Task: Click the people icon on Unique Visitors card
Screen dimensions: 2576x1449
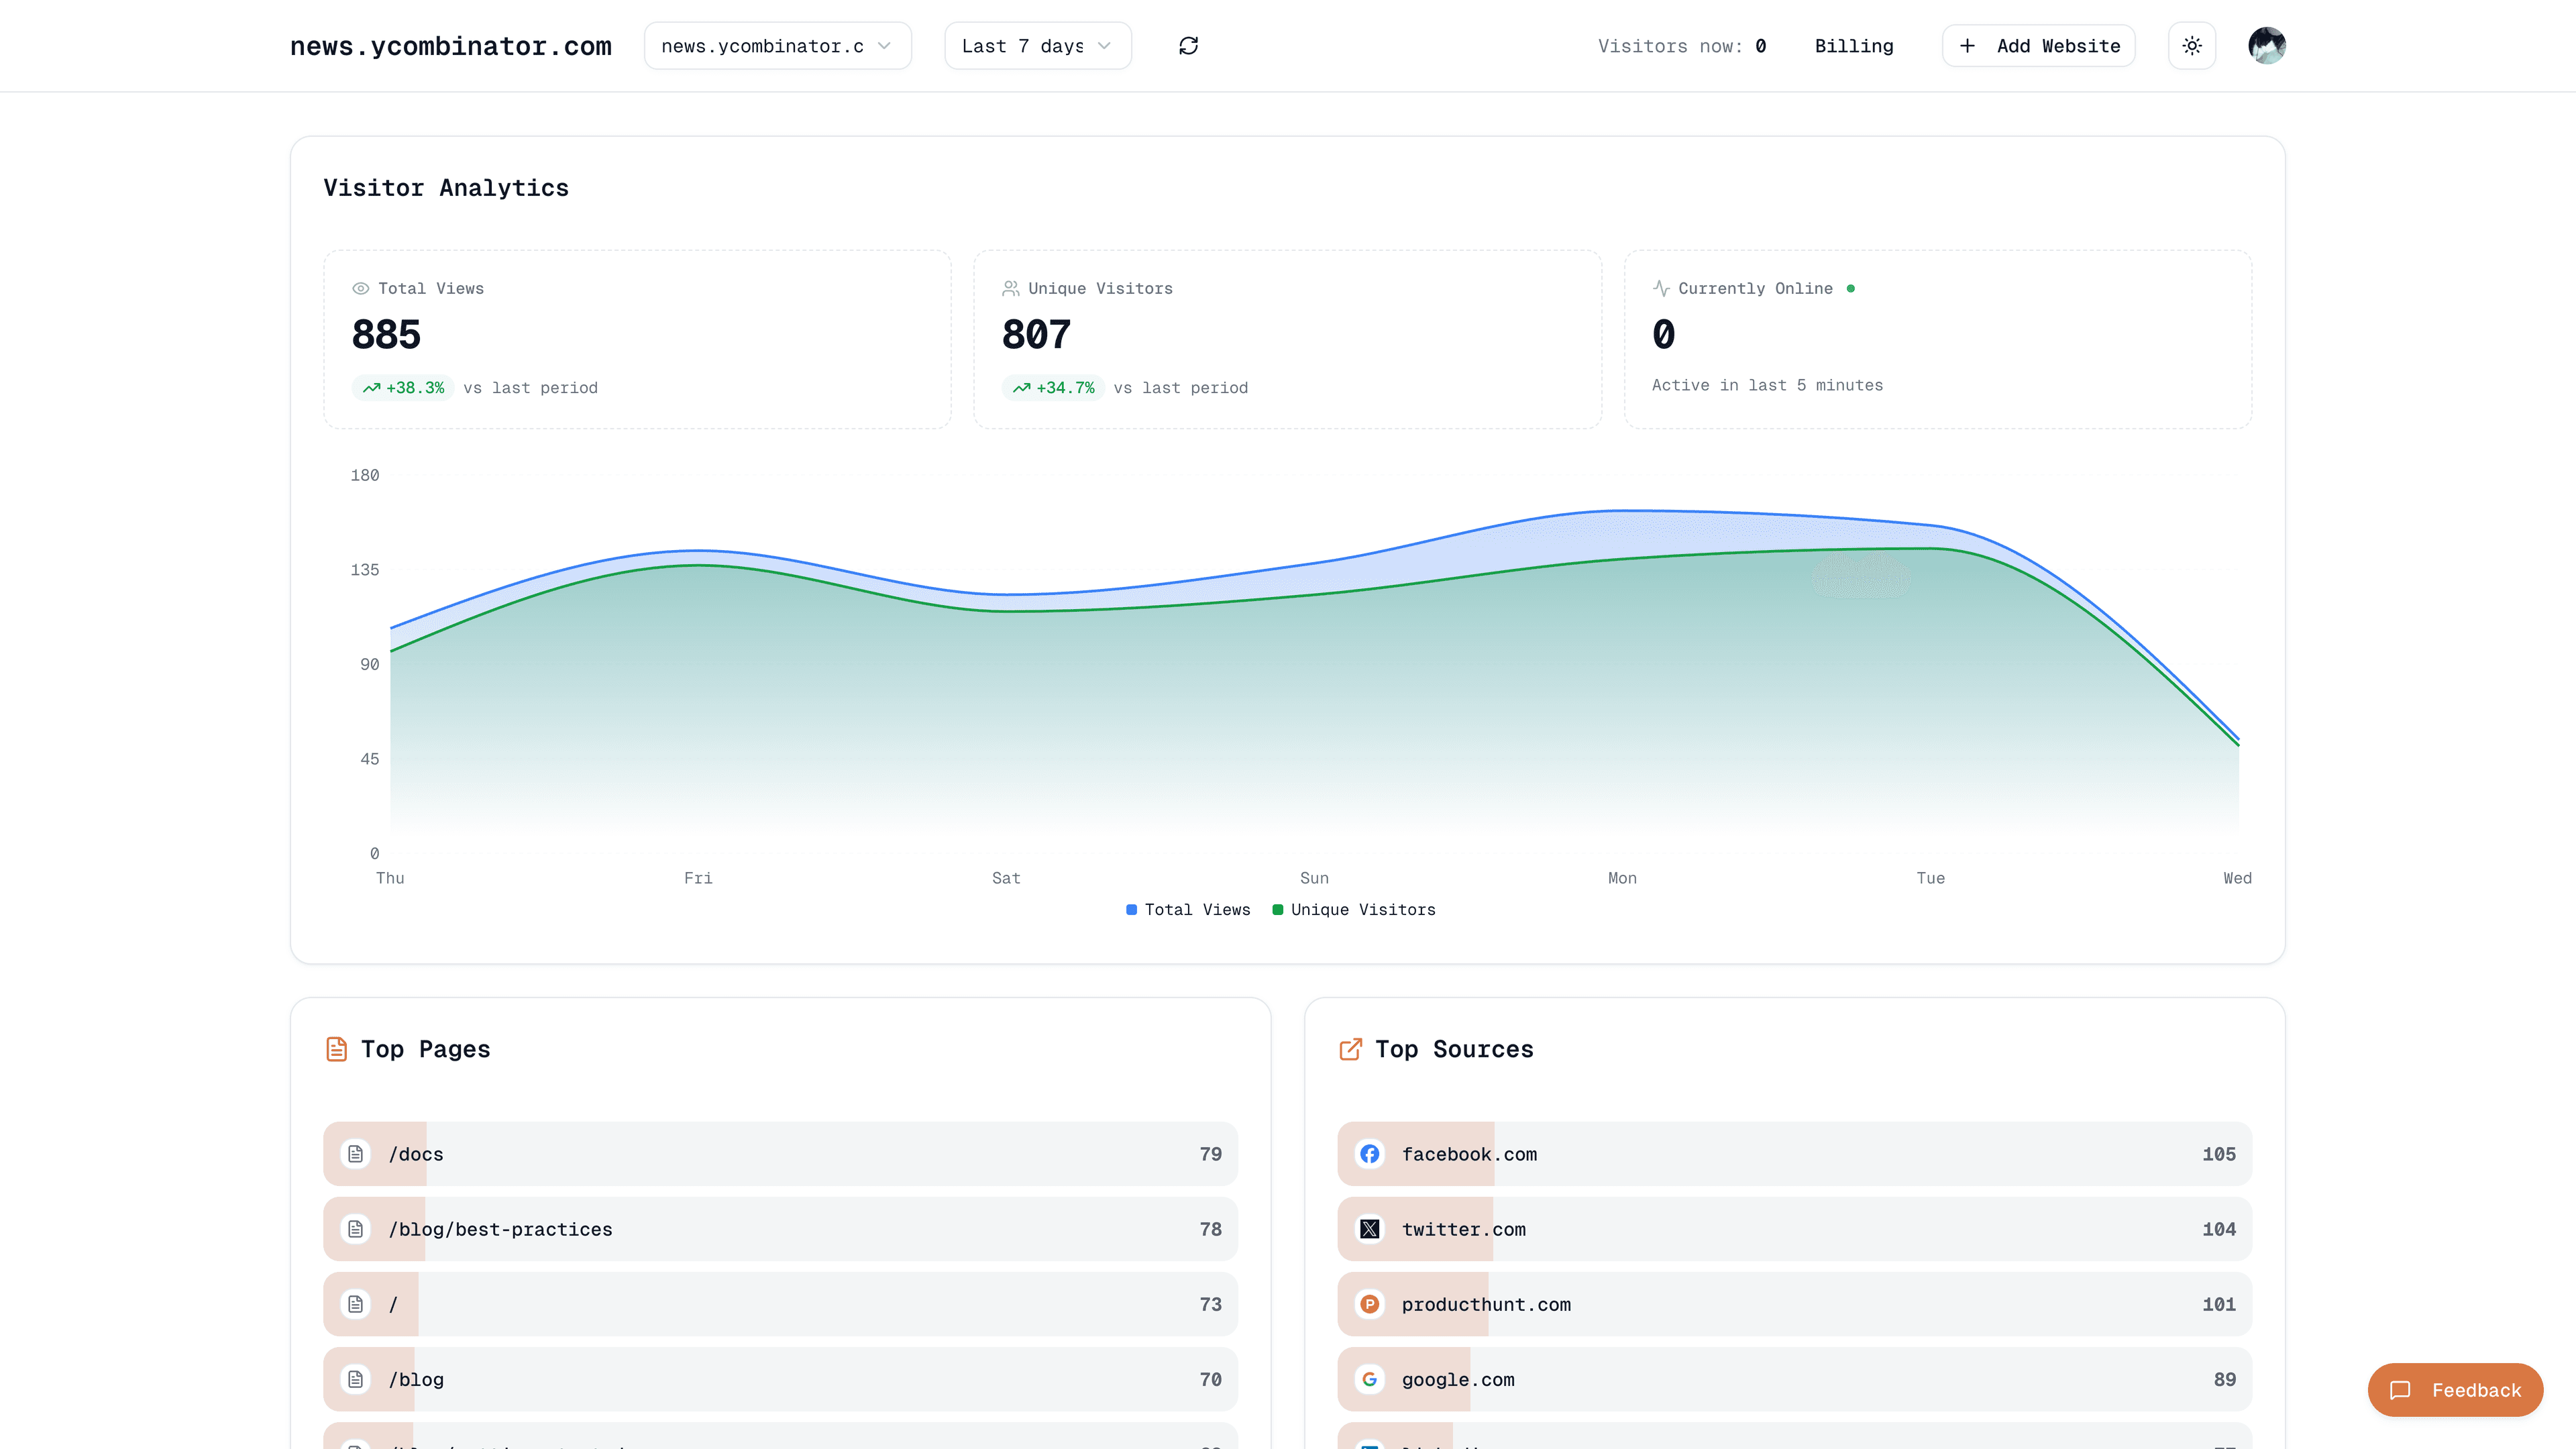Action: pos(1010,288)
